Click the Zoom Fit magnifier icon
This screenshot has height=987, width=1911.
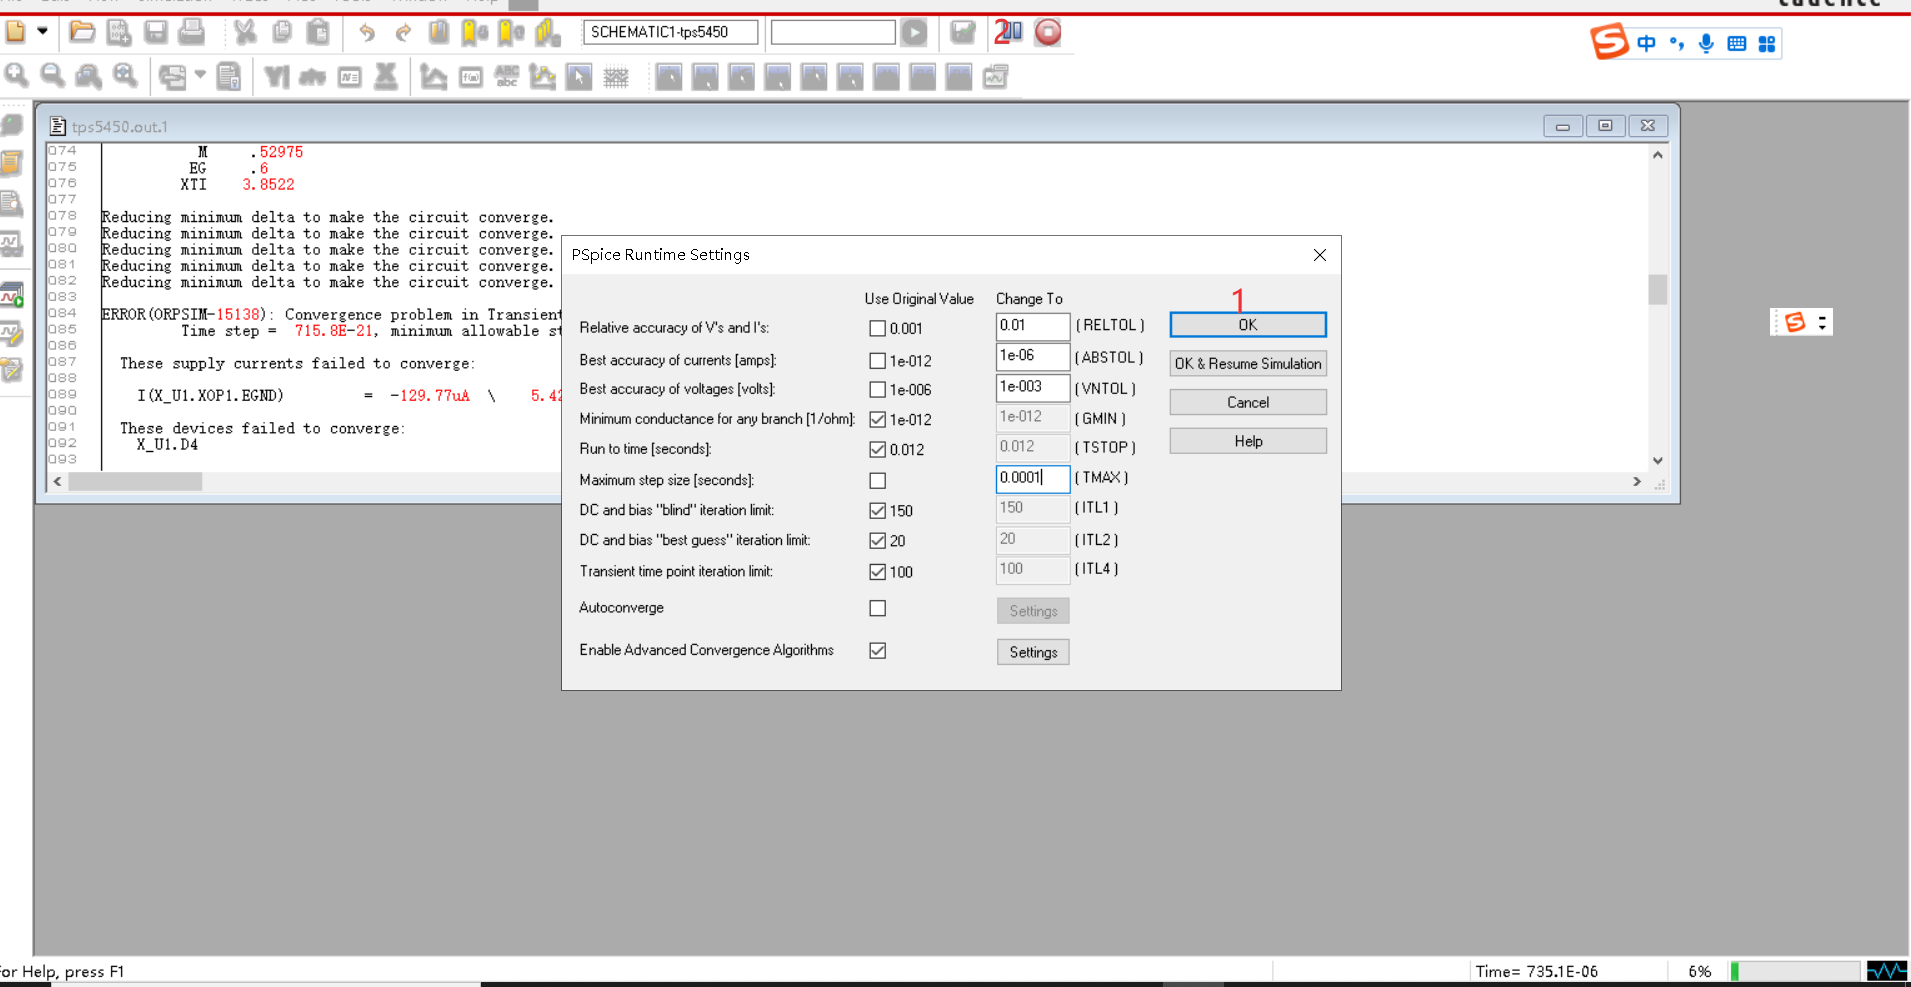(124, 76)
